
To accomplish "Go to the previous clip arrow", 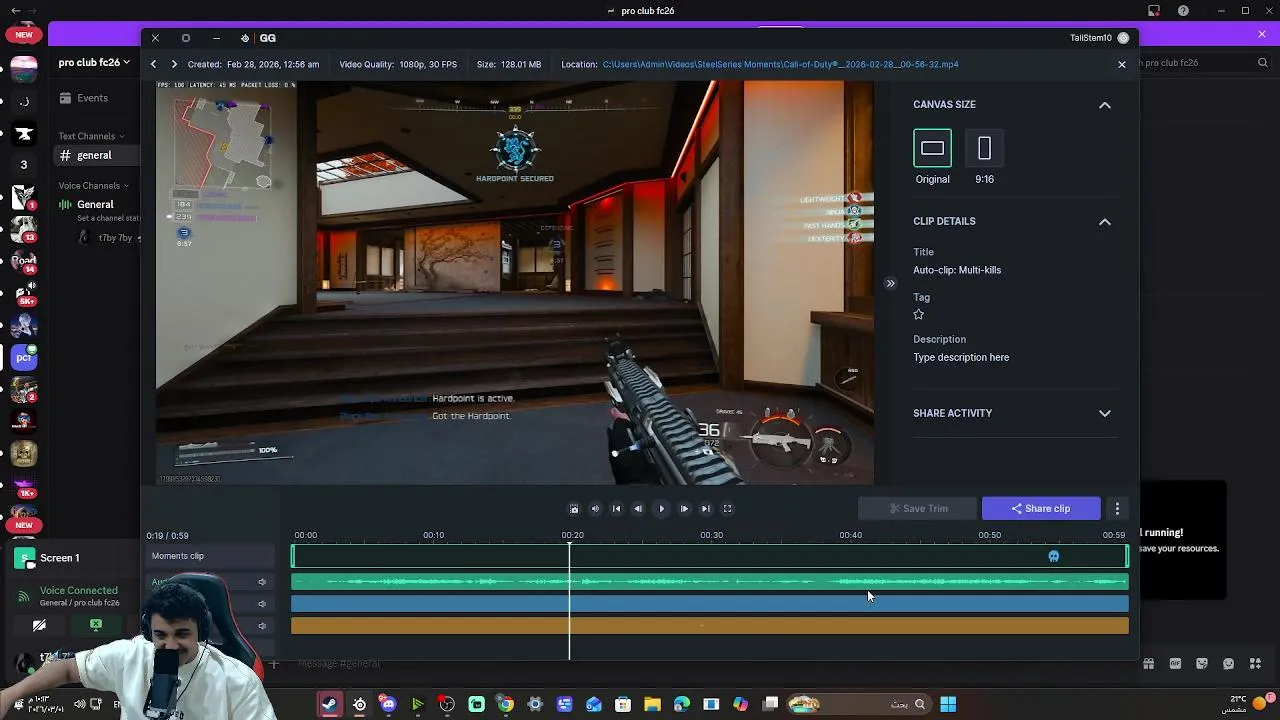I will [153, 64].
